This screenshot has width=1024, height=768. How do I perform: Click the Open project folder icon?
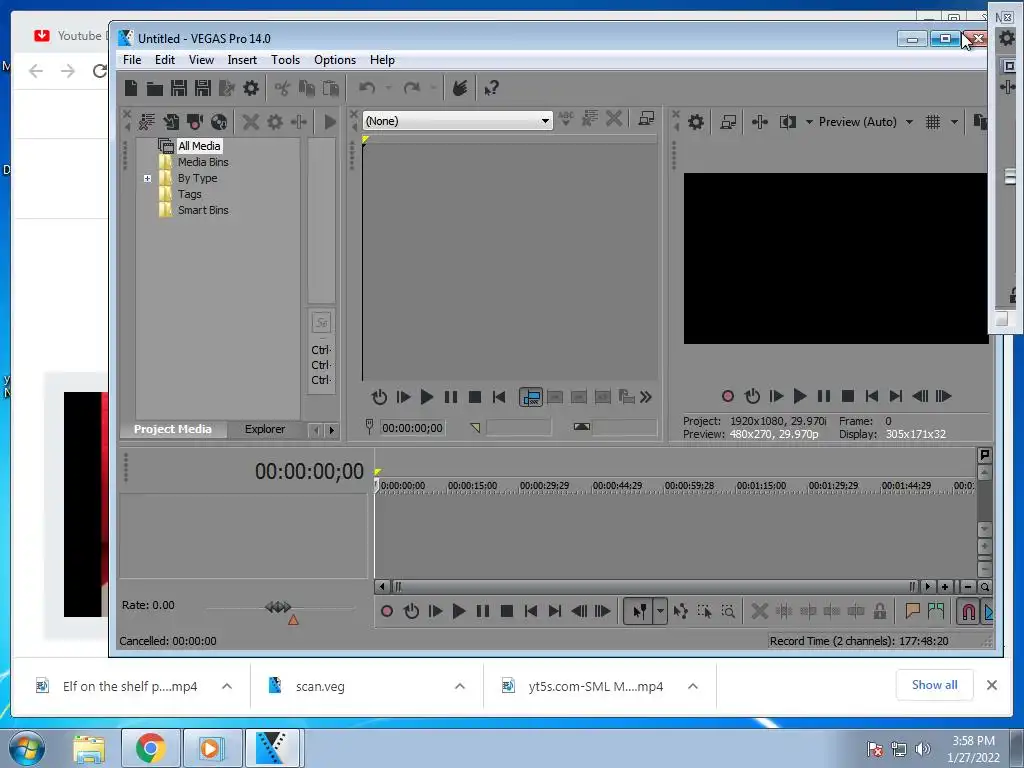point(155,88)
